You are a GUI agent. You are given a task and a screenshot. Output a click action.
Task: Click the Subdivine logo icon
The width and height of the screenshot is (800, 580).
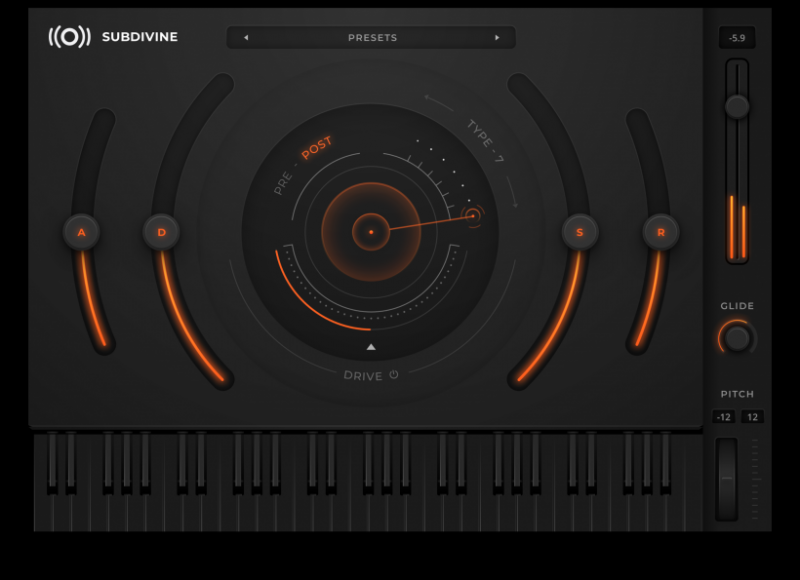tap(70, 37)
